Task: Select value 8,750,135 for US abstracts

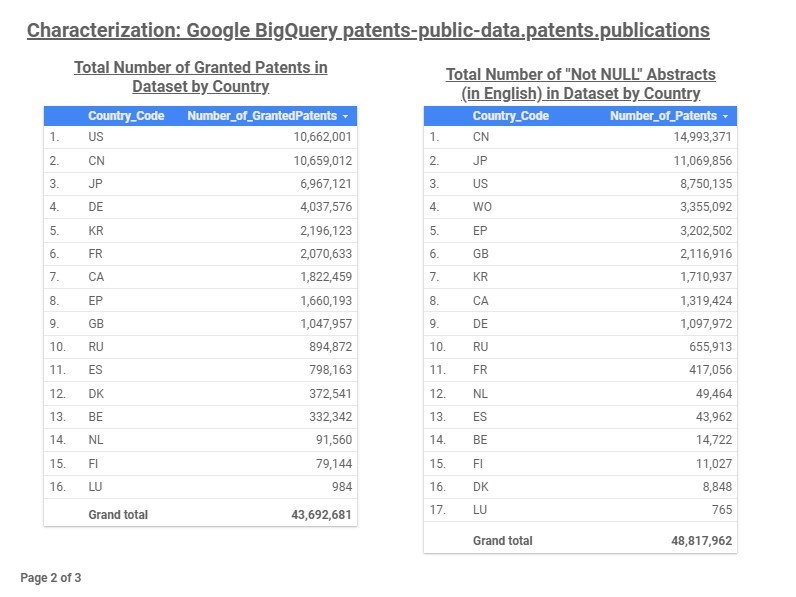Action: 706,184
